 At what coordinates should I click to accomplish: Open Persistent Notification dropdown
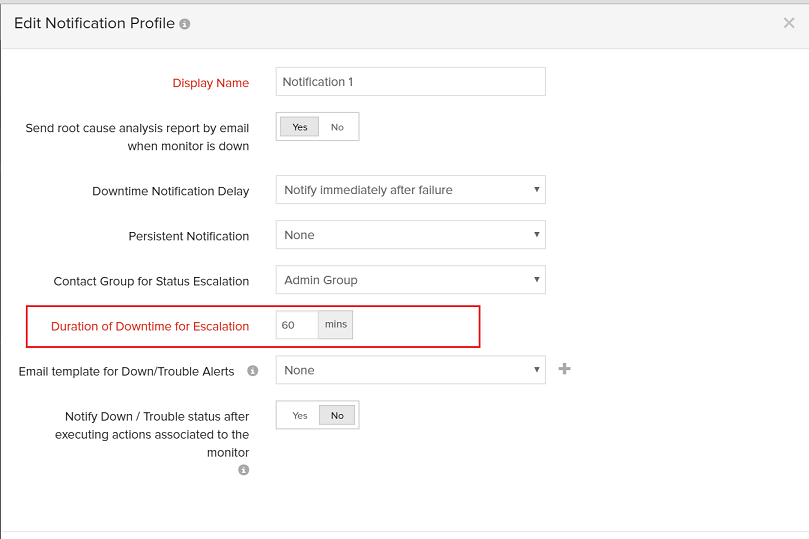[410, 235]
